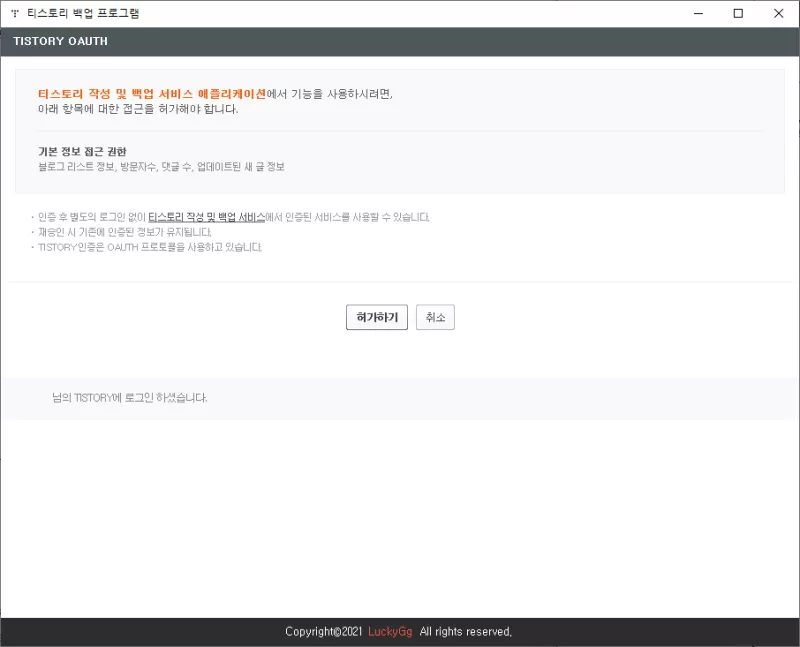Image resolution: width=800 pixels, height=647 pixels.
Task: Click the 허가하기 button
Action: click(x=377, y=317)
